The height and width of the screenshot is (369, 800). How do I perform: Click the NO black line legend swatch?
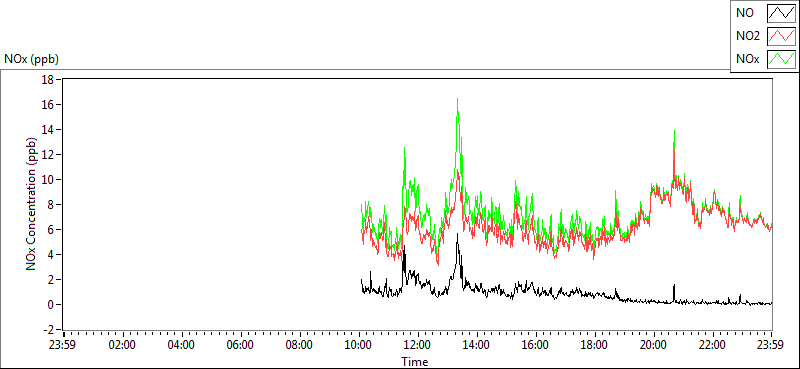tap(782, 13)
